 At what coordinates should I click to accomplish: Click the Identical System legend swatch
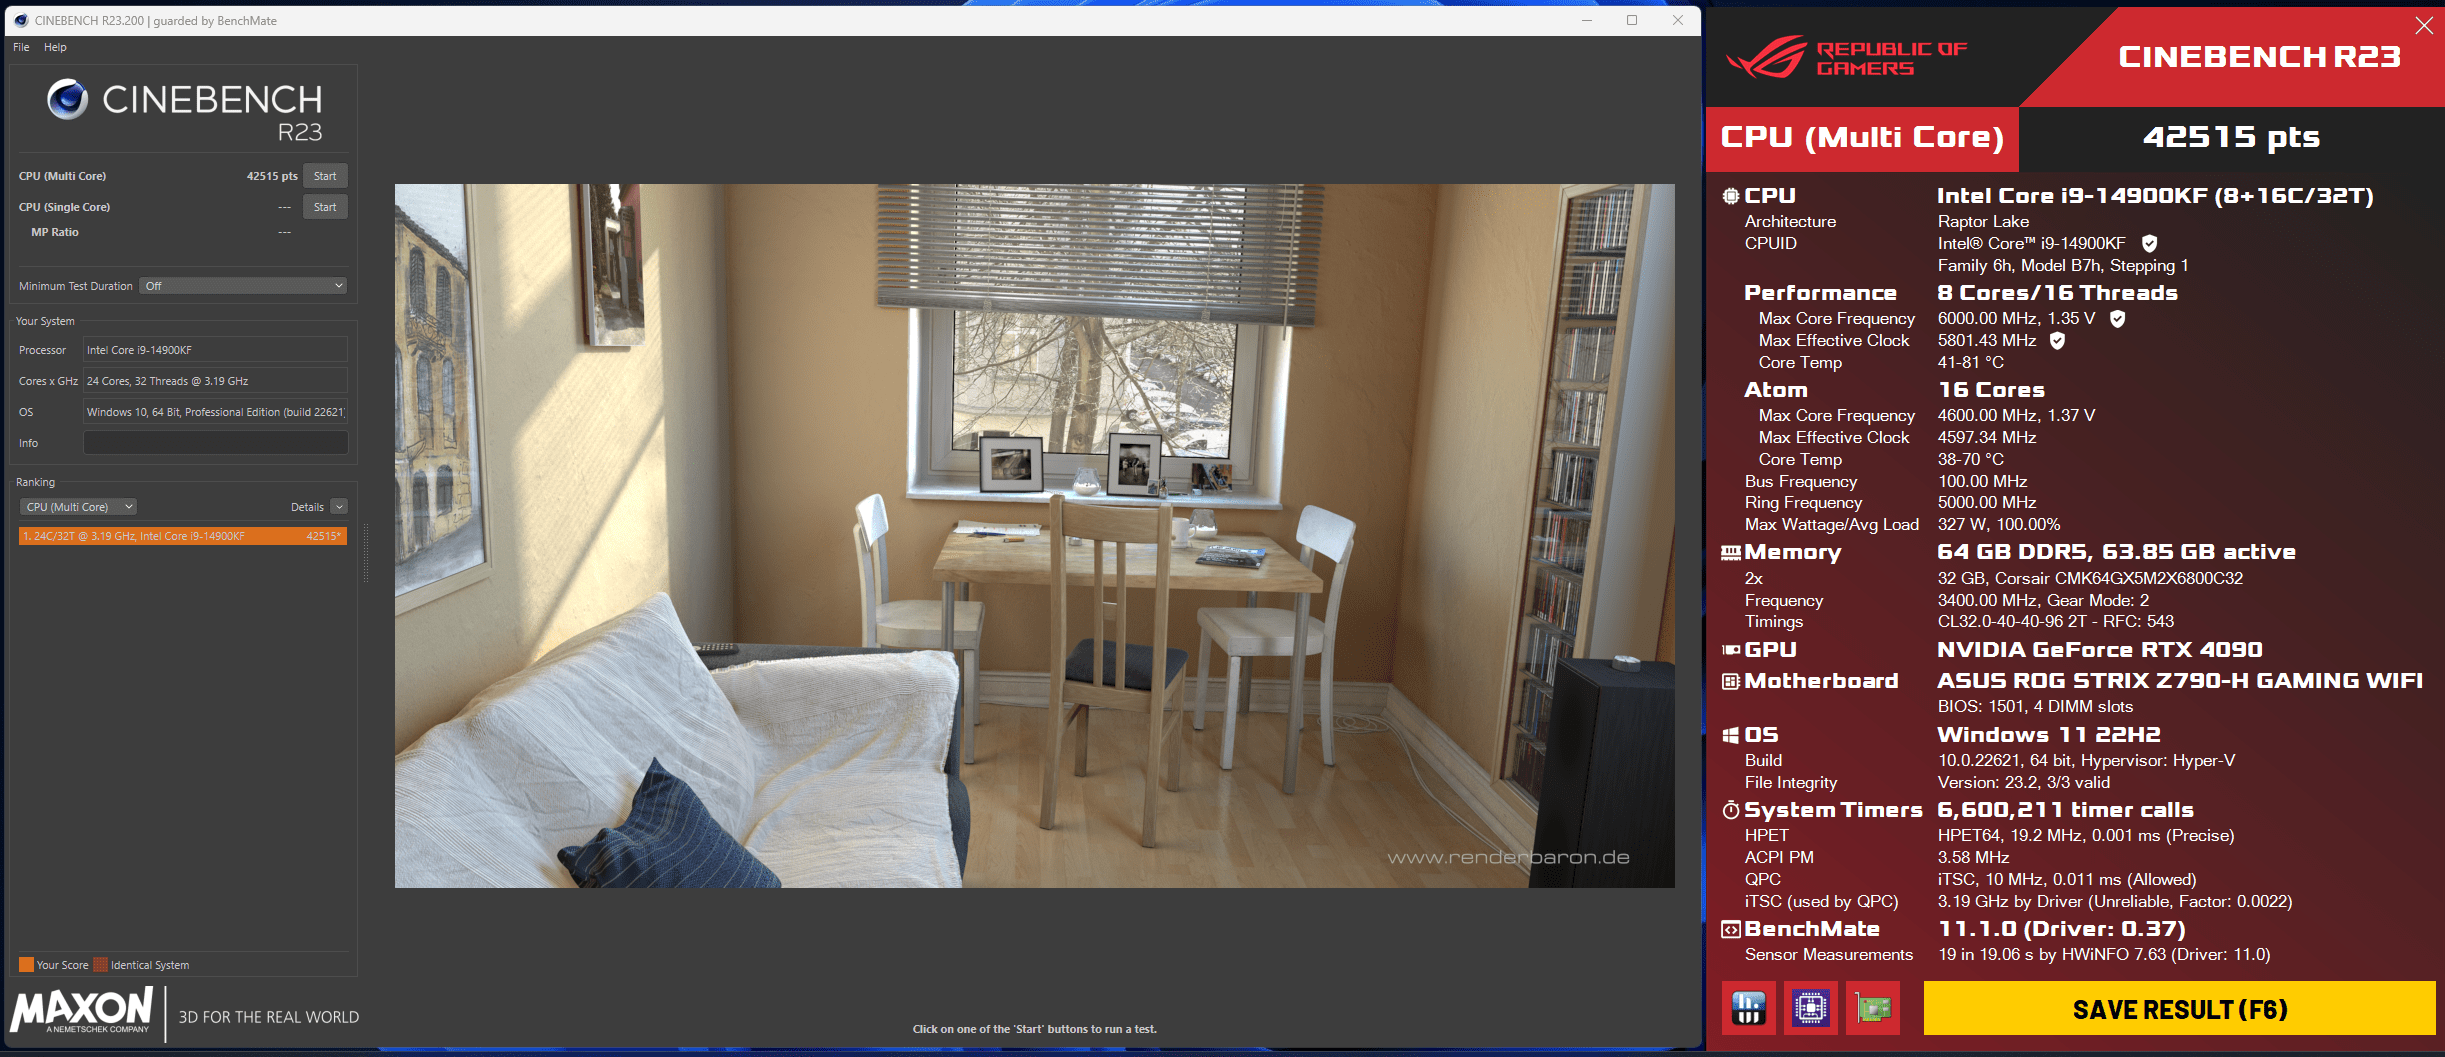point(100,965)
